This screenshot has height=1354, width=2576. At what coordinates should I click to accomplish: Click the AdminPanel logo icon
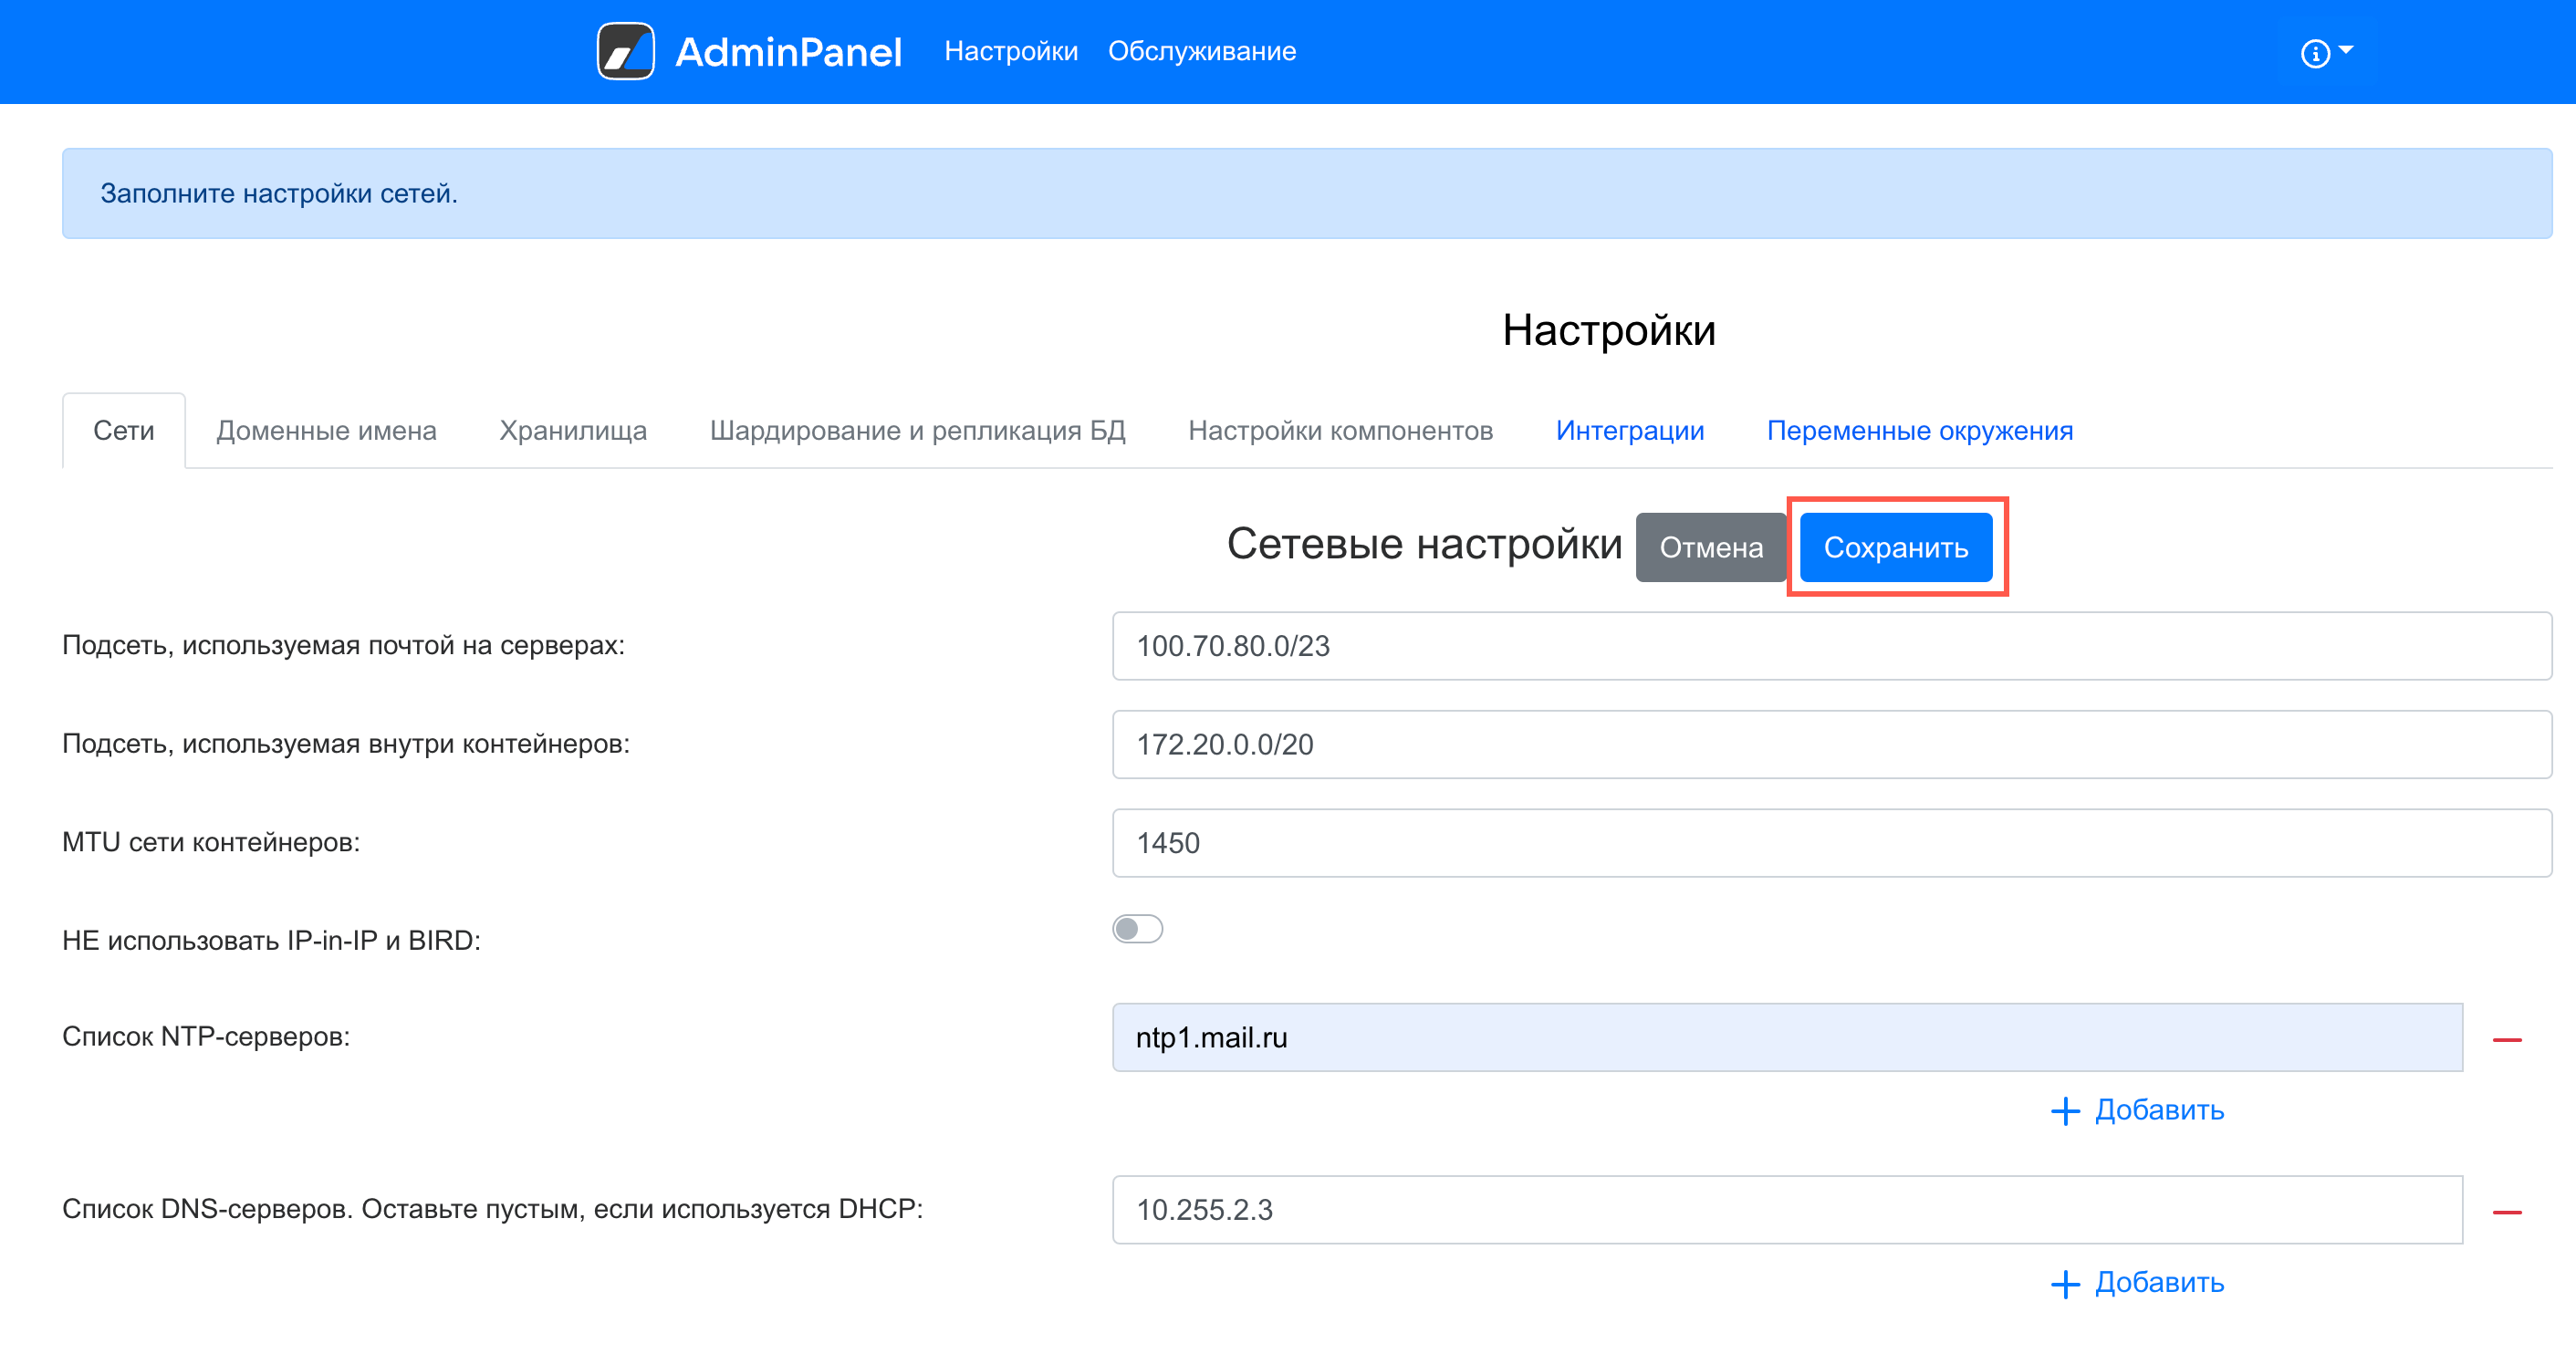point(626,51)
